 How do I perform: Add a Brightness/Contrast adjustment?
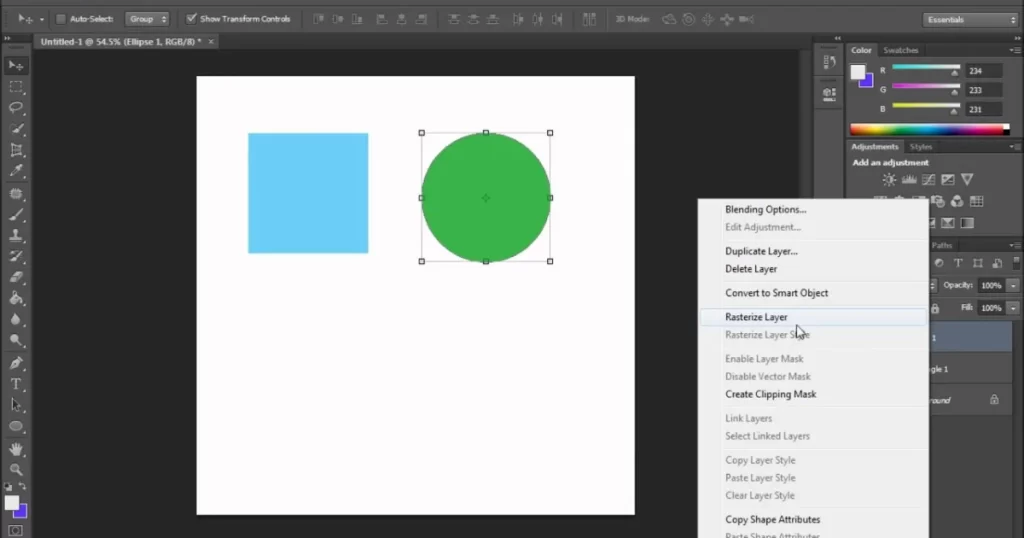click(889, 180)
